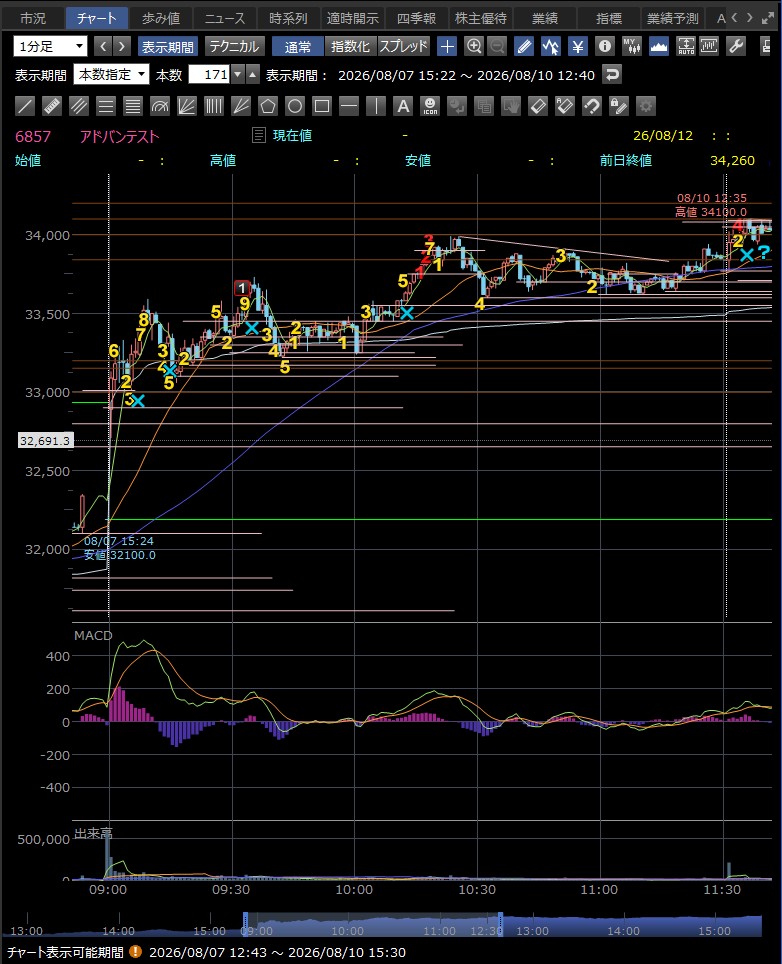Increase the bar count with up arrow
The image size is (782, 964).
[252, 74]
